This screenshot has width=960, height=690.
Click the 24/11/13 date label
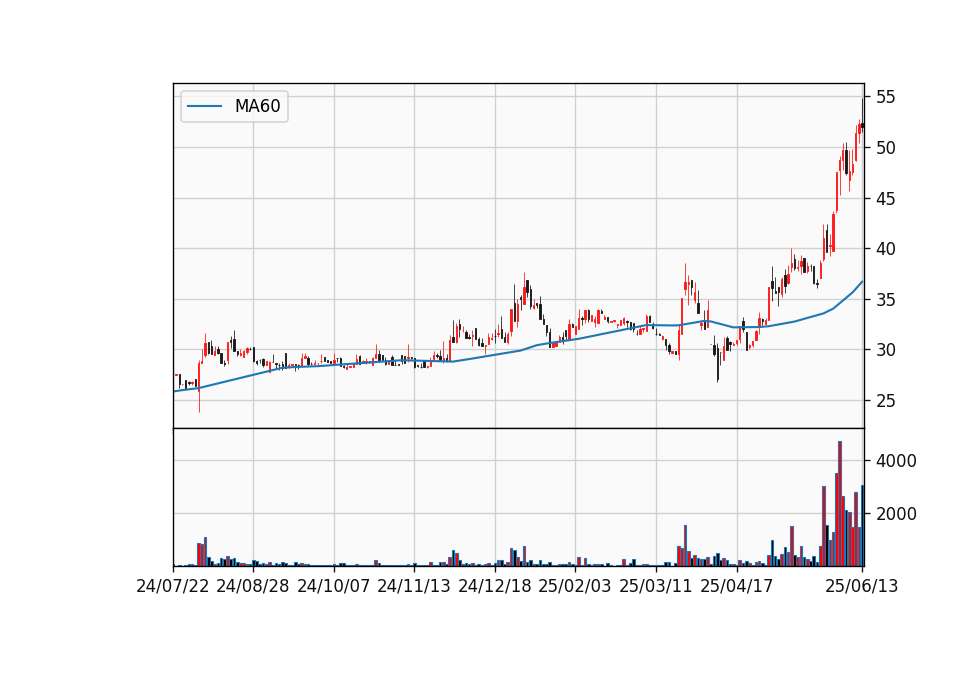coord(414,586)
